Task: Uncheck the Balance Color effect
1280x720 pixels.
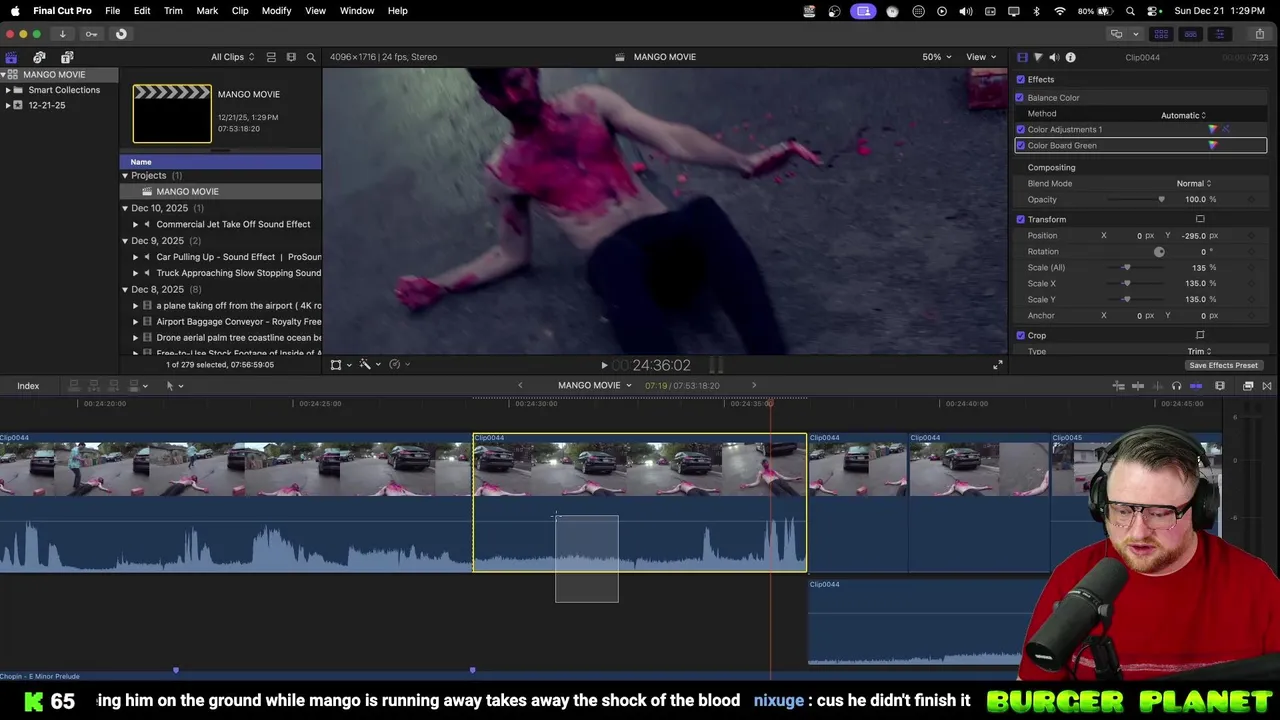Action: [x=1020, y=98]
